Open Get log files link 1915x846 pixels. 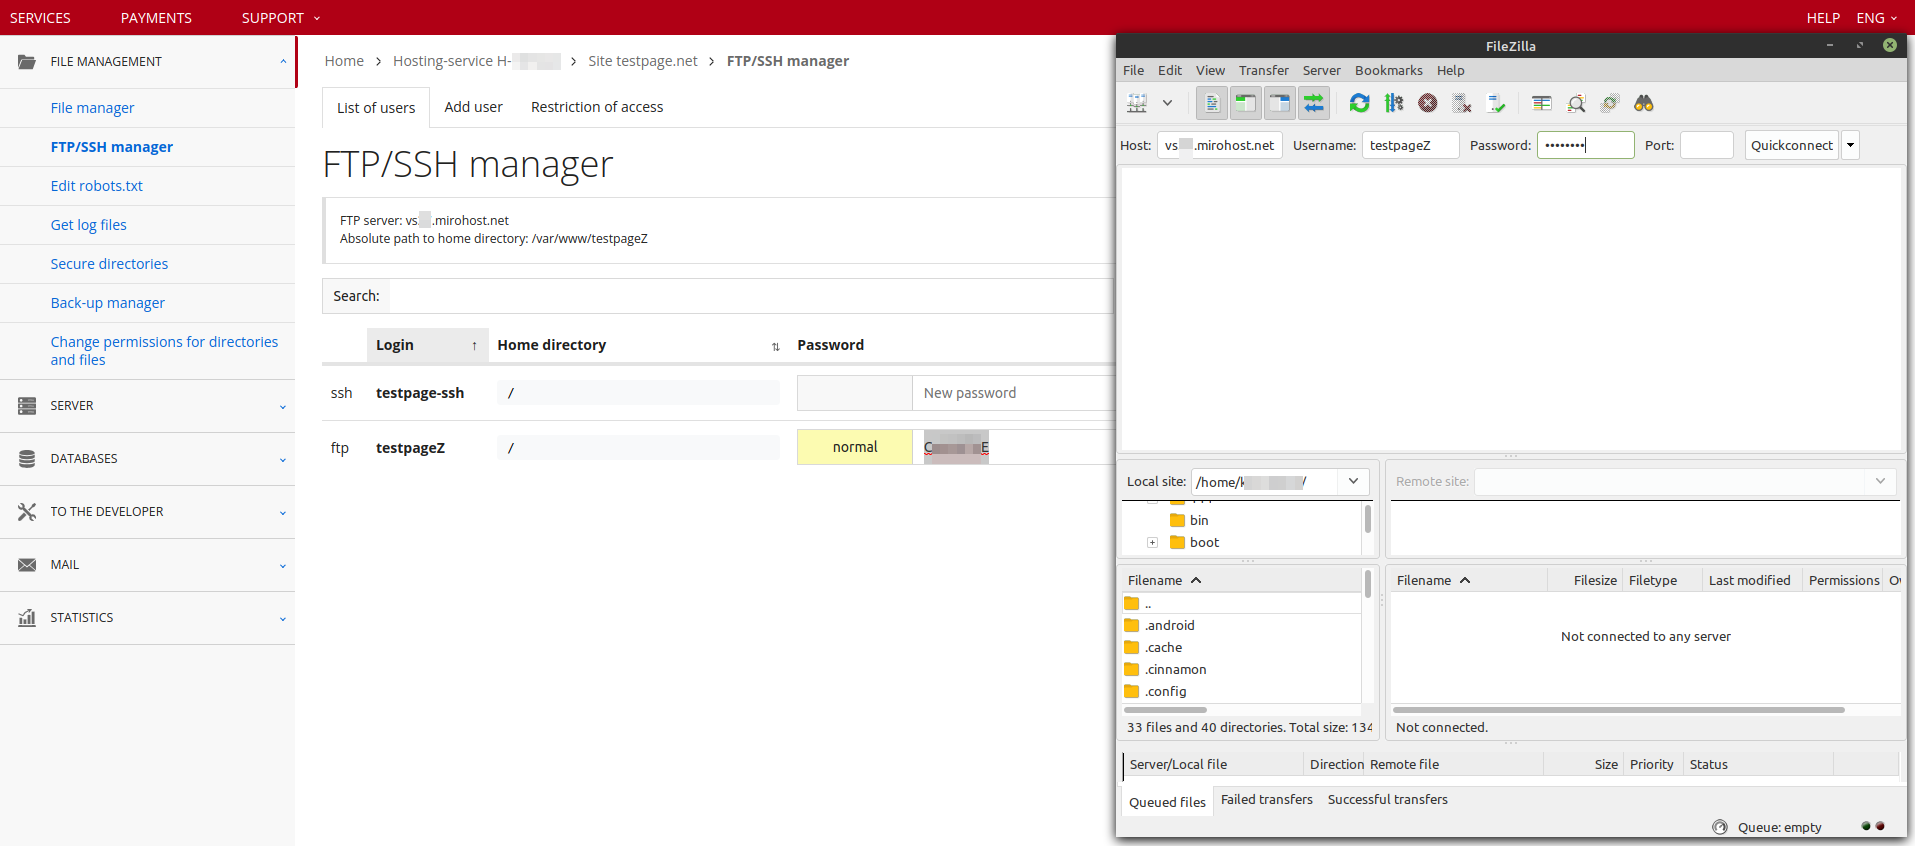click(88, 225)
